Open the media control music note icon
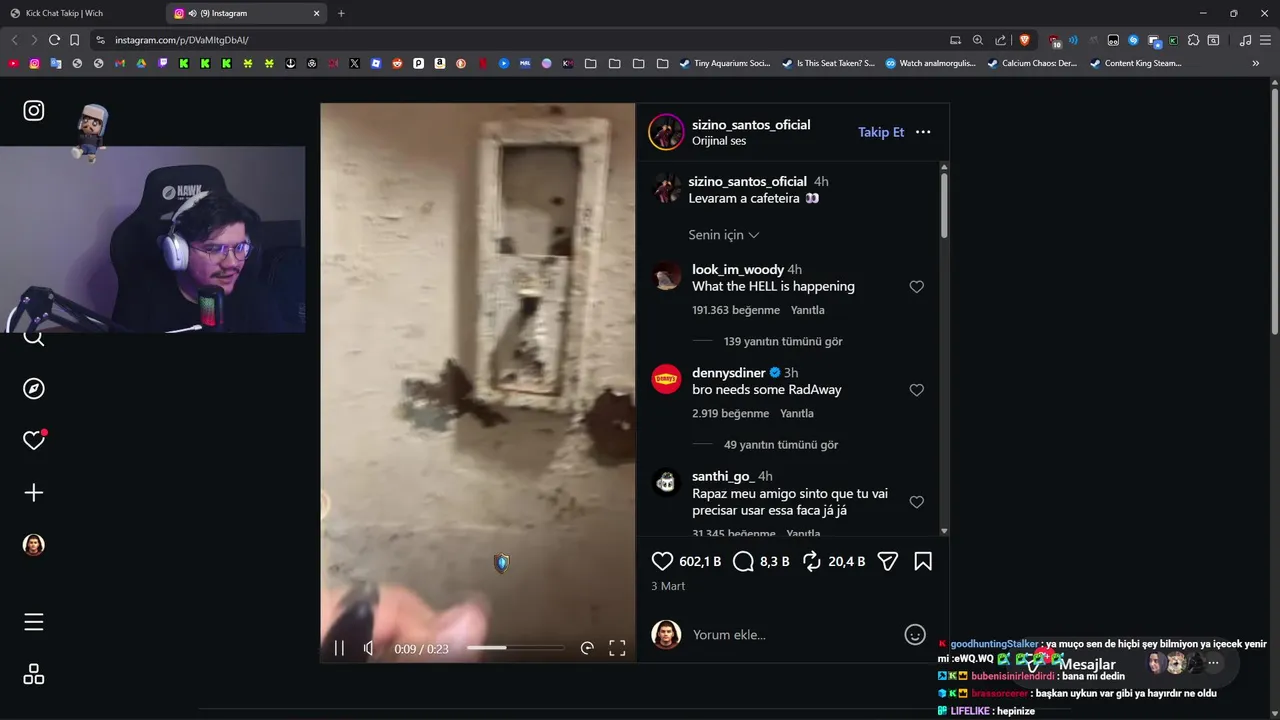Image resolution: width=1280 pixels, height=720 pixels. pyautogui.click(x=1245, y=40)
